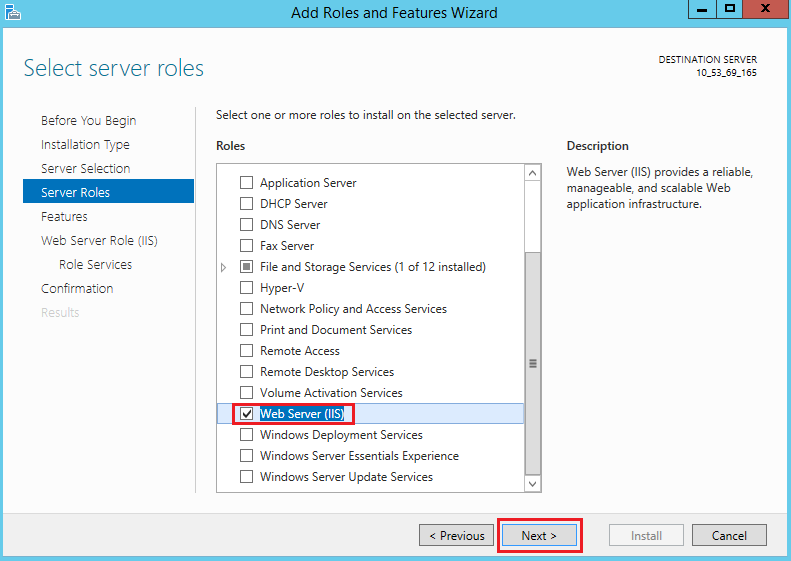Go to the Features step
Screen dimensions: 791x561
point(64,217)
